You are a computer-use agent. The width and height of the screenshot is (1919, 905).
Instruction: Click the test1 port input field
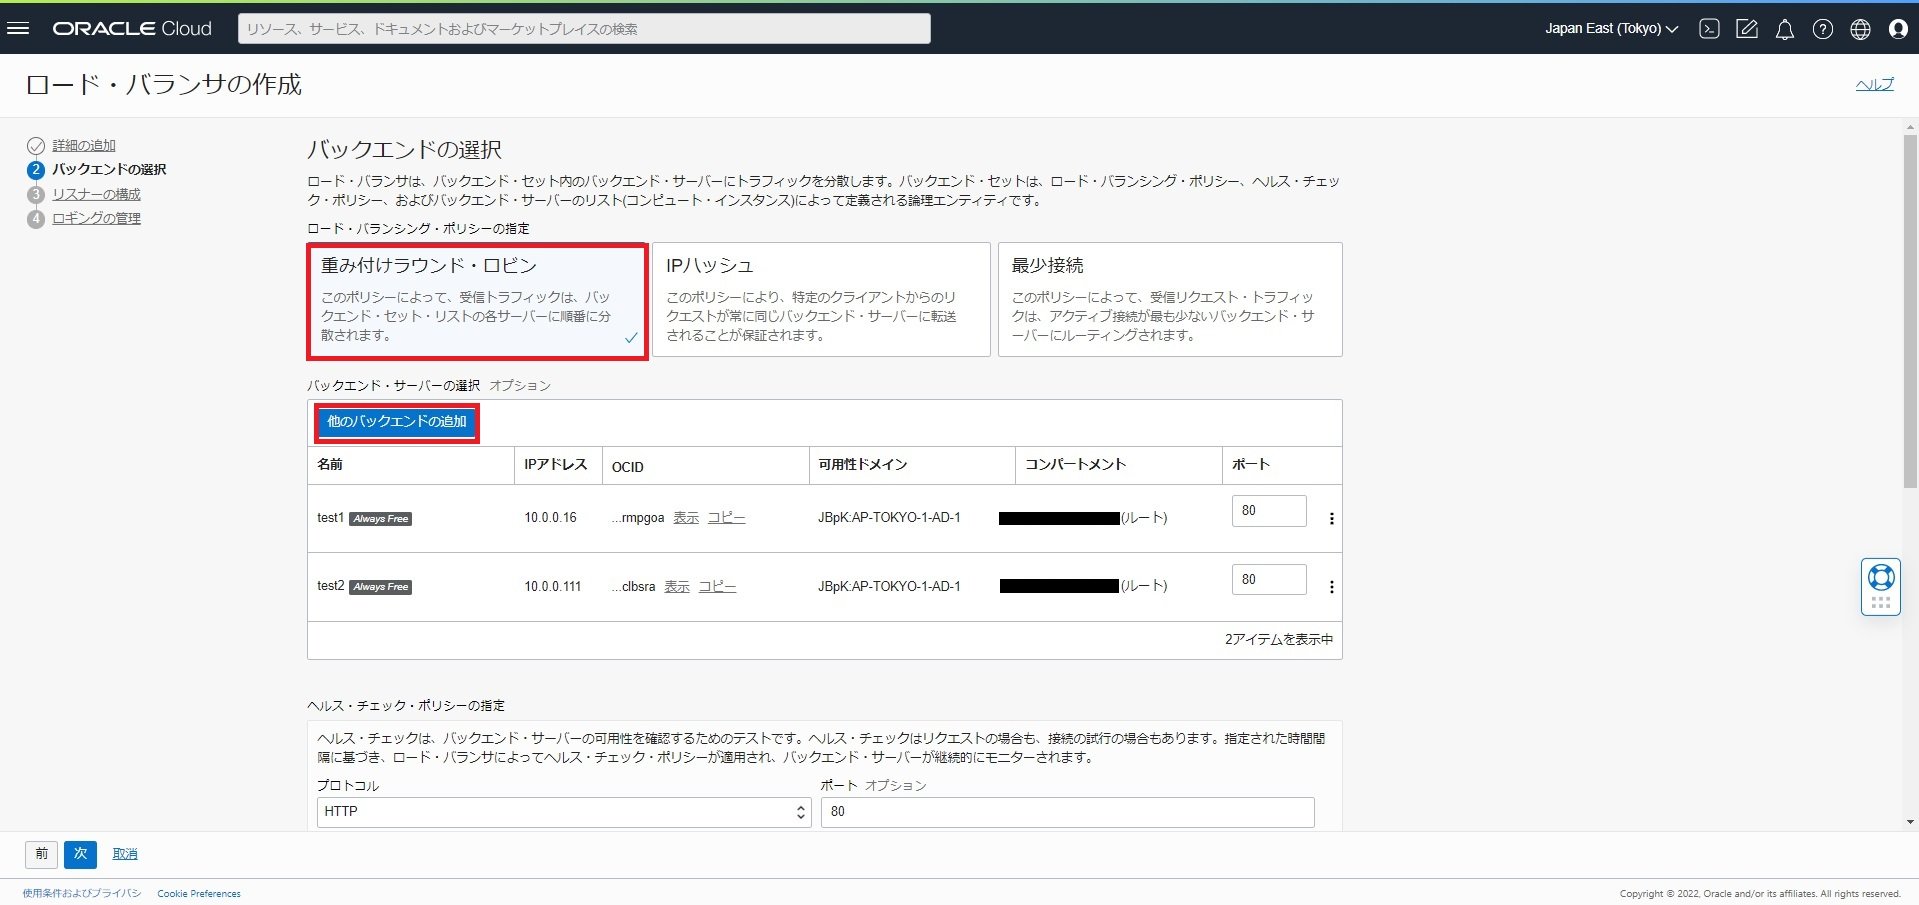(1268, 511)
